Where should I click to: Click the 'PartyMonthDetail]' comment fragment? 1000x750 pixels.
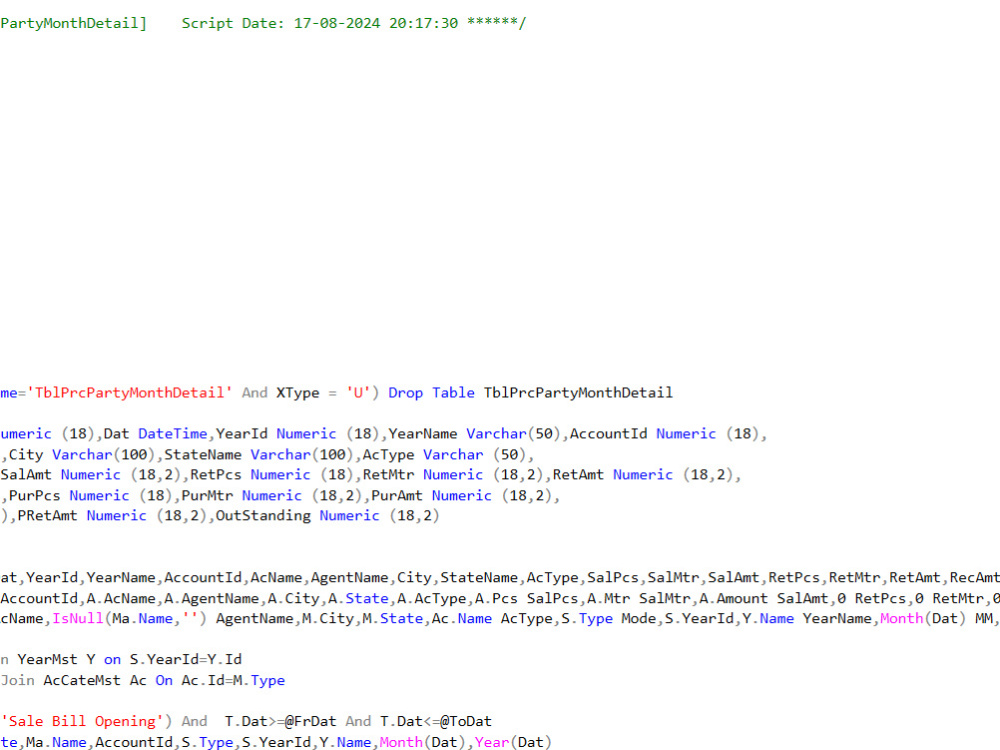(73, 24)
